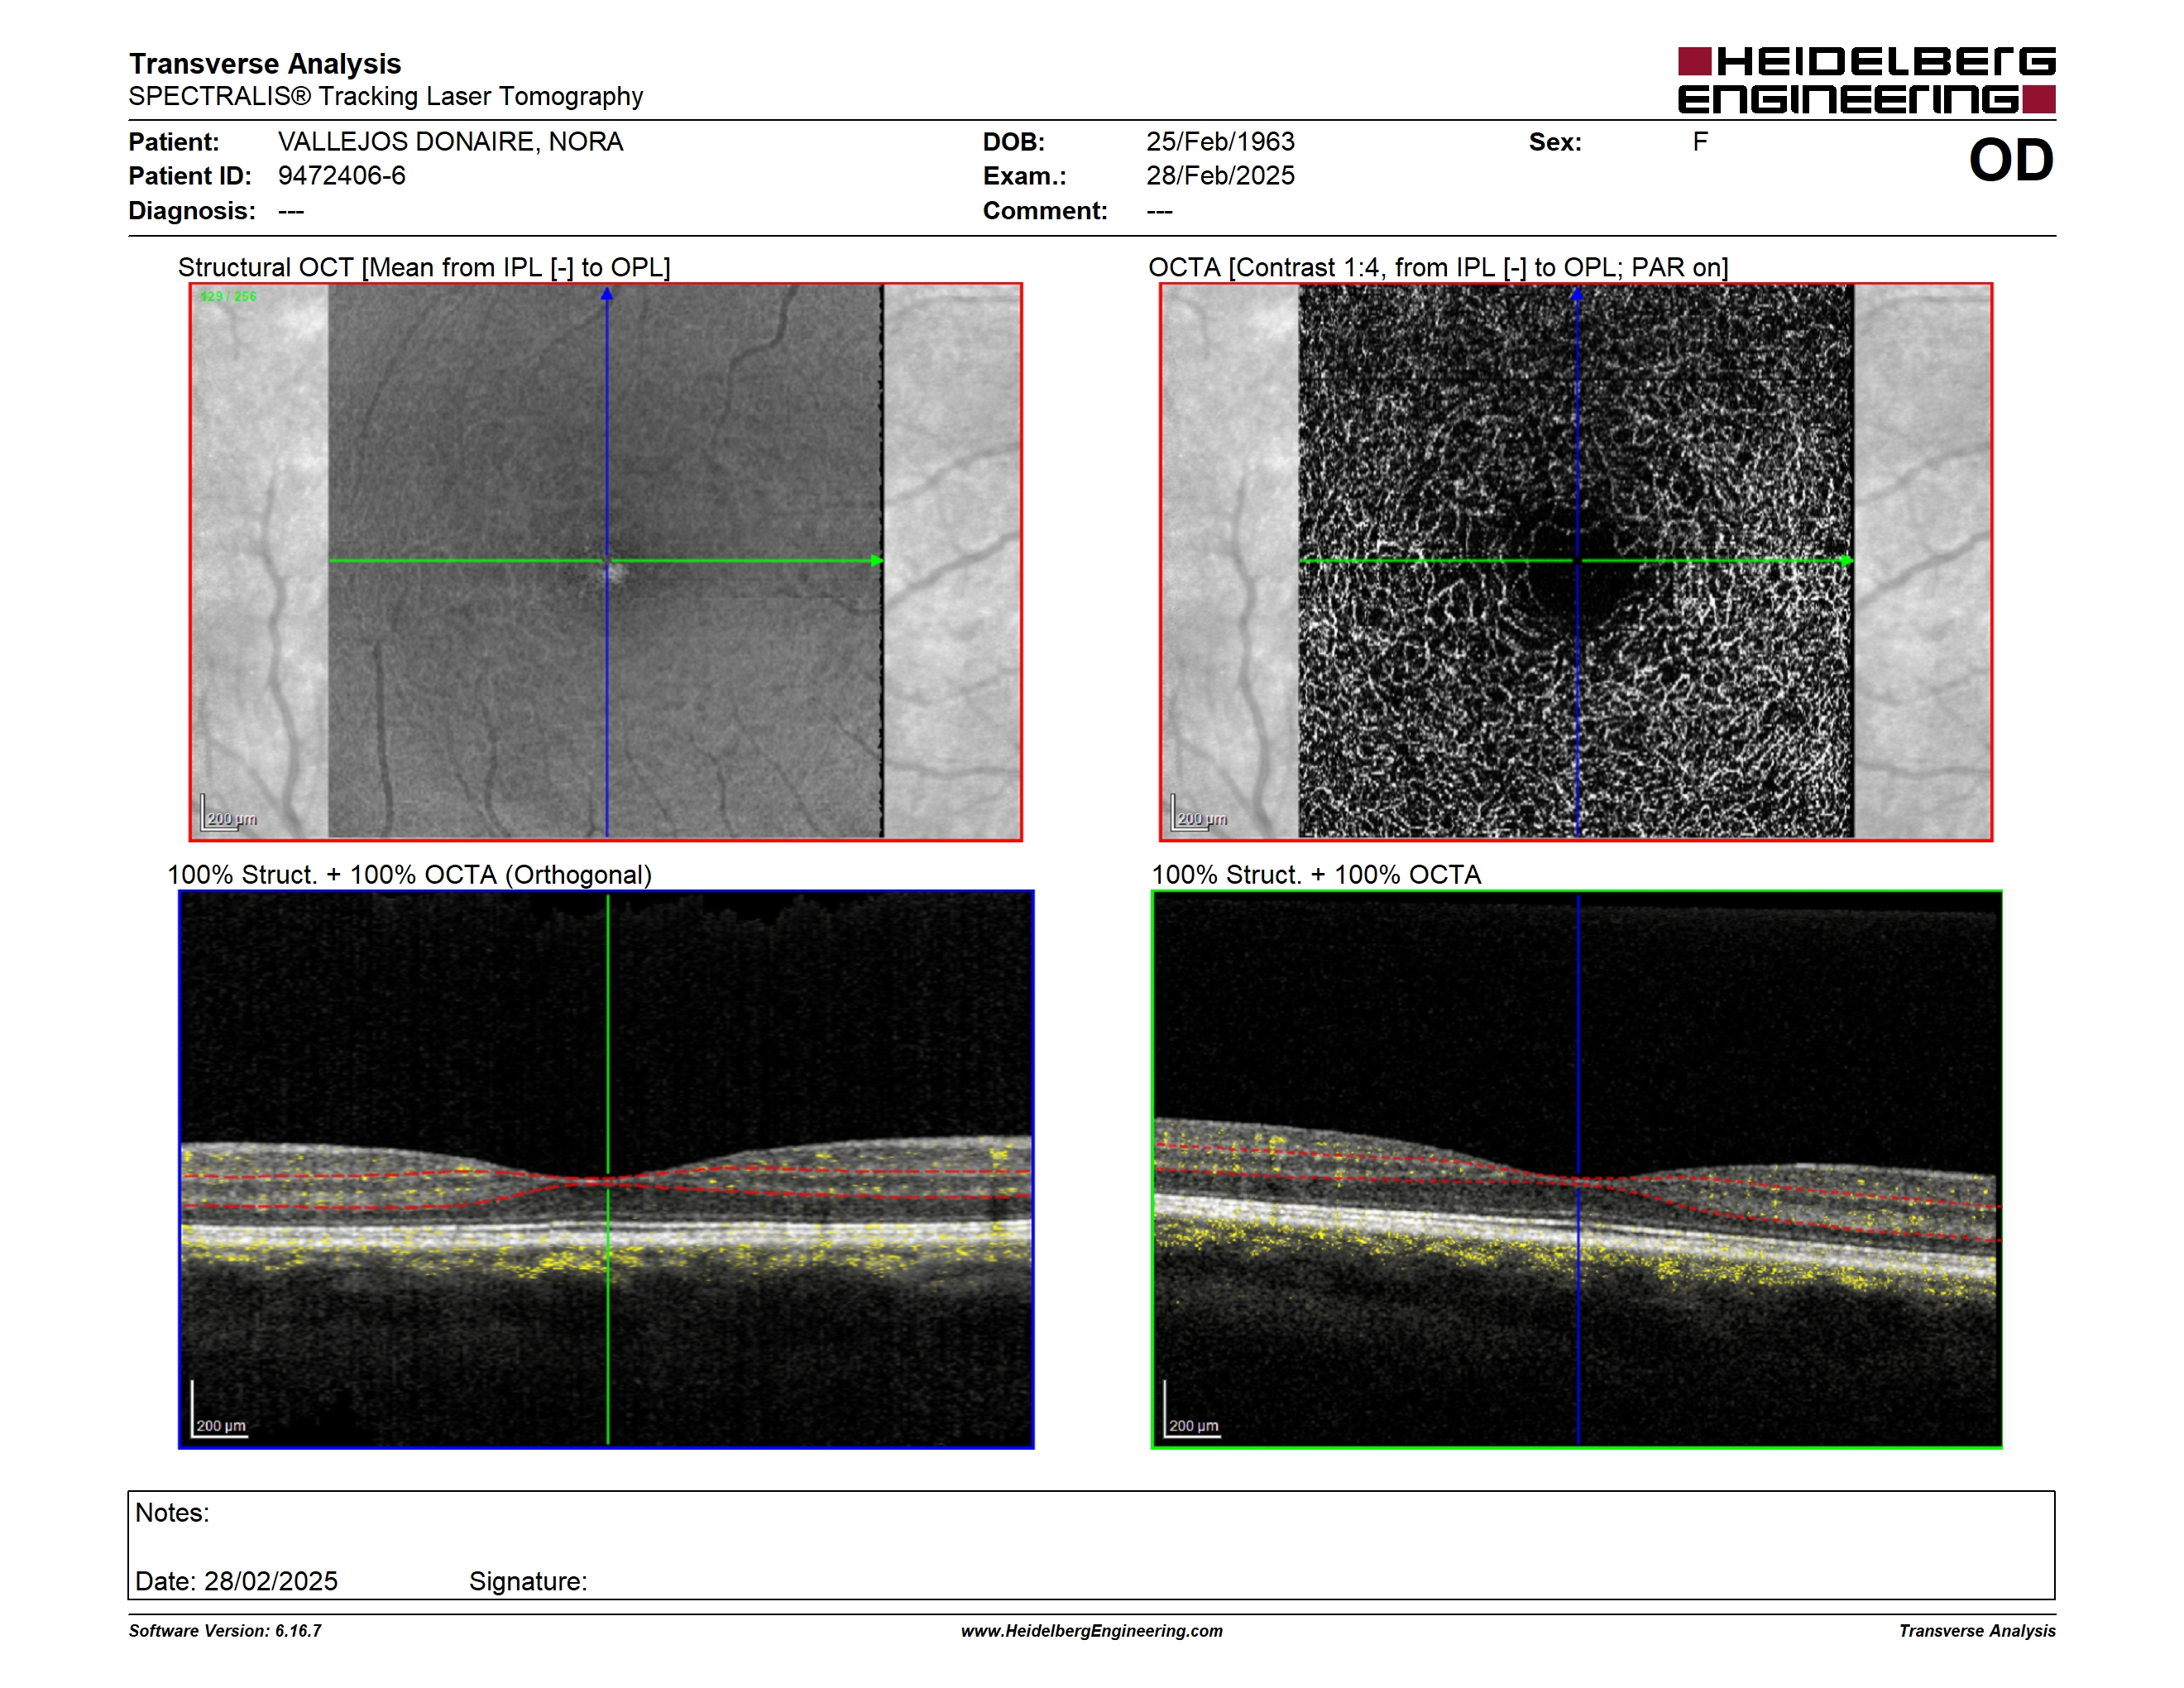
Task: Click the 200 µm scale bar in OCTA image
Action: tap(1199, 813)
